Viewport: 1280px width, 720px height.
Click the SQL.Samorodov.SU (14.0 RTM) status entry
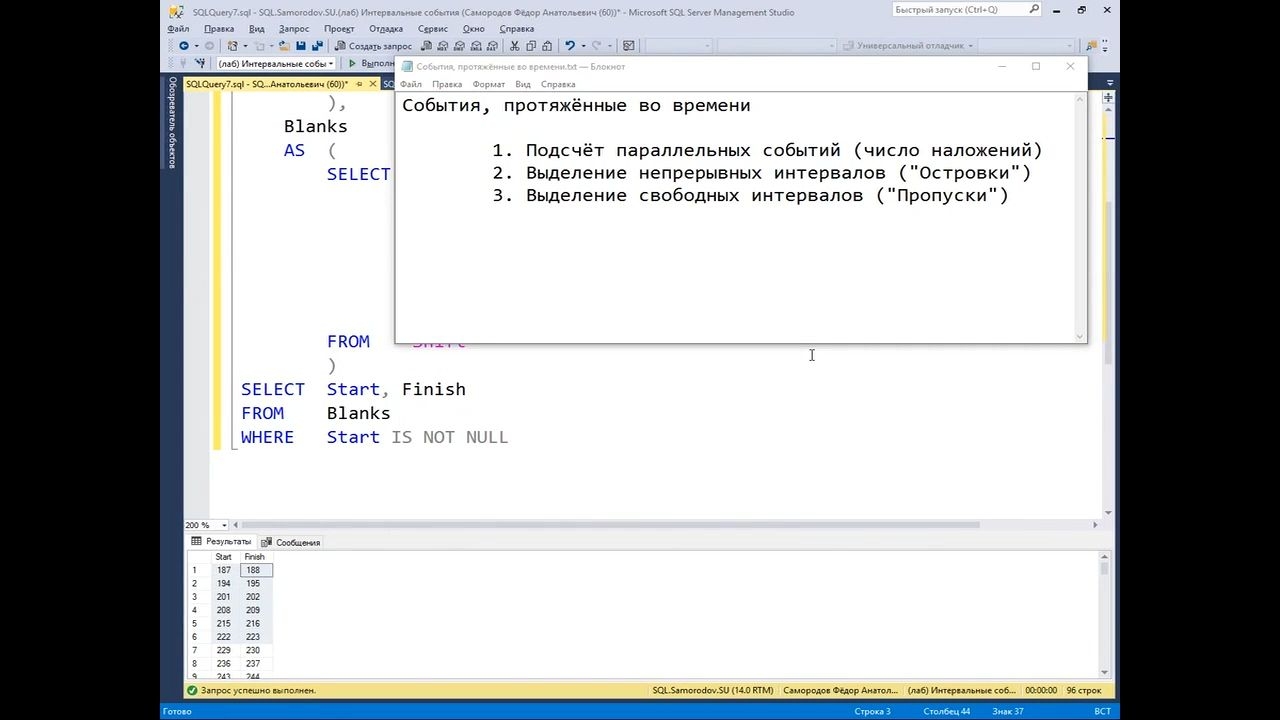(713, 690)
